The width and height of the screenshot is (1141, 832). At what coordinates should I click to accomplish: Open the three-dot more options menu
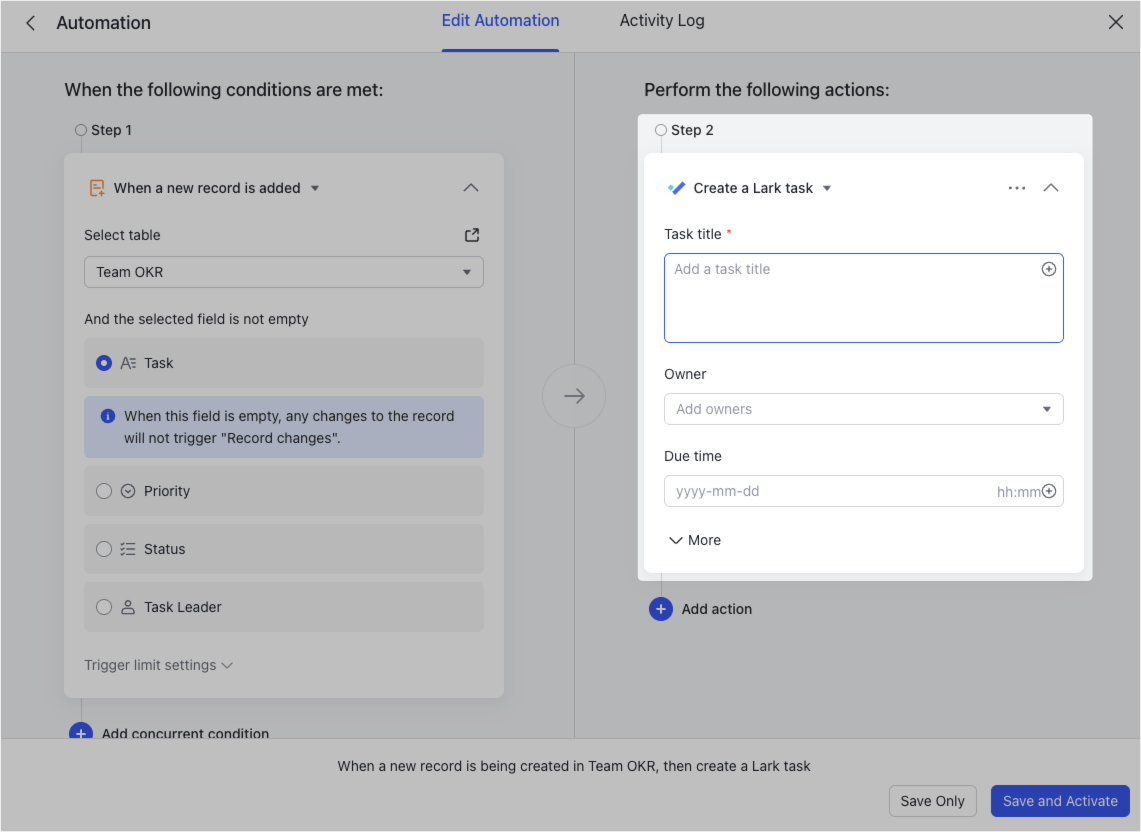click(x=1017, y=188)
